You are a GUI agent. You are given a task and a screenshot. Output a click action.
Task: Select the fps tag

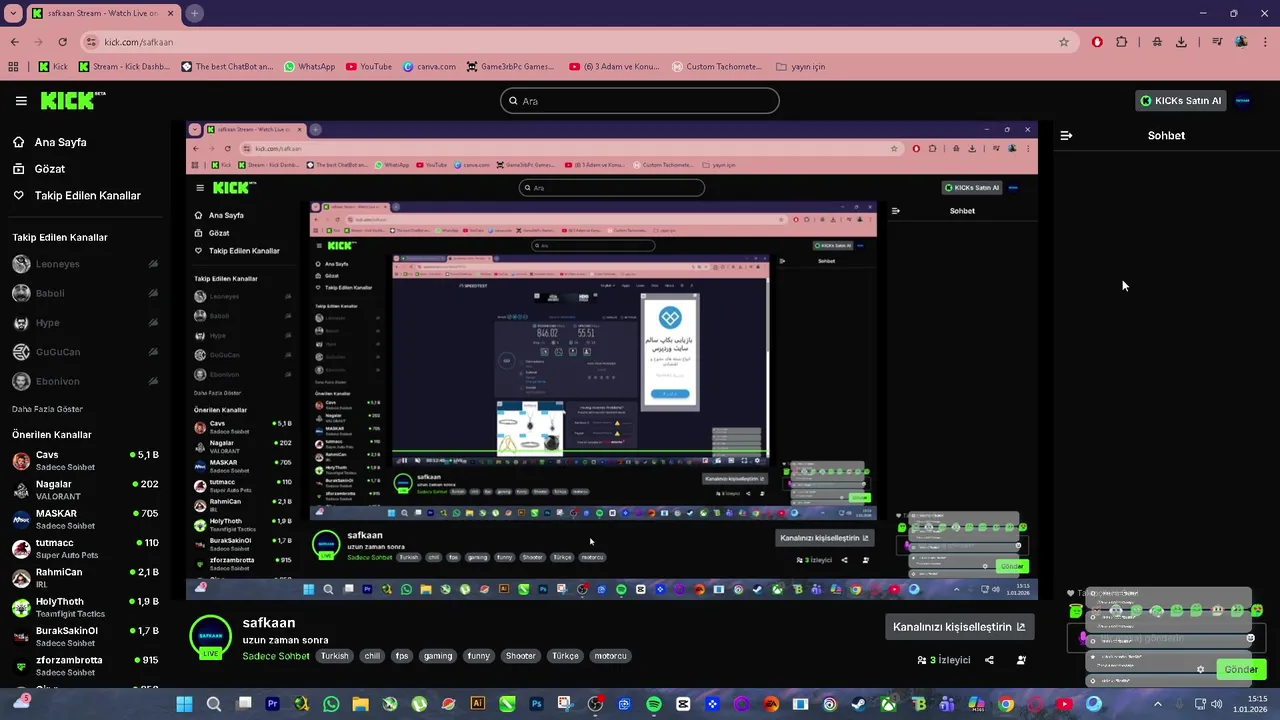402,656
